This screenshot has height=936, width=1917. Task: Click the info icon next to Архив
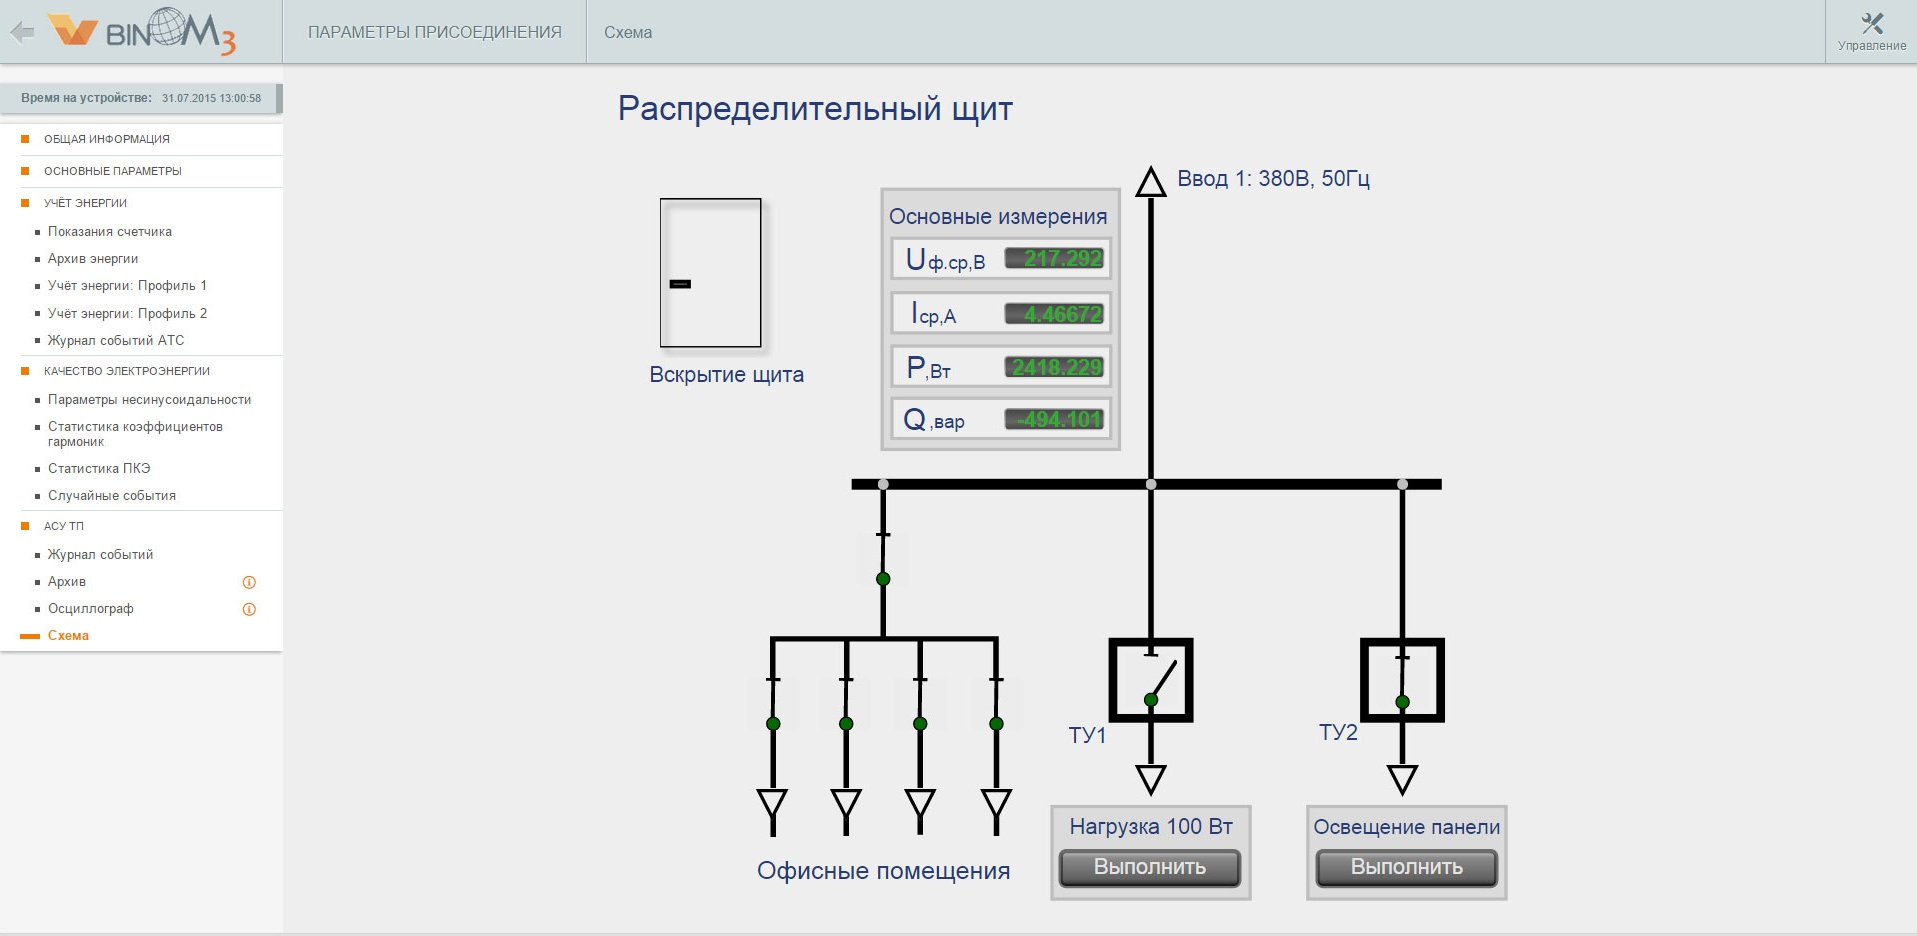[x=249, y=582]
